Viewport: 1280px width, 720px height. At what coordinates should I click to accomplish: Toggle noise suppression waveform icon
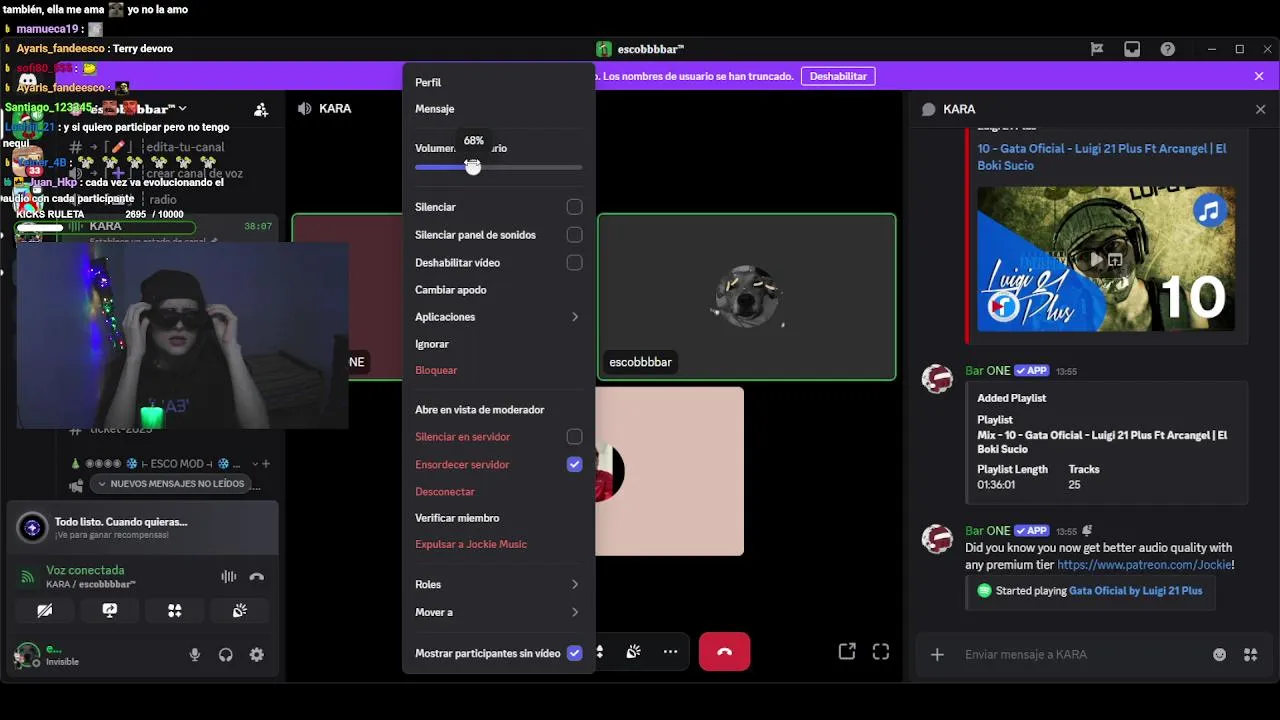coord(229,576)
